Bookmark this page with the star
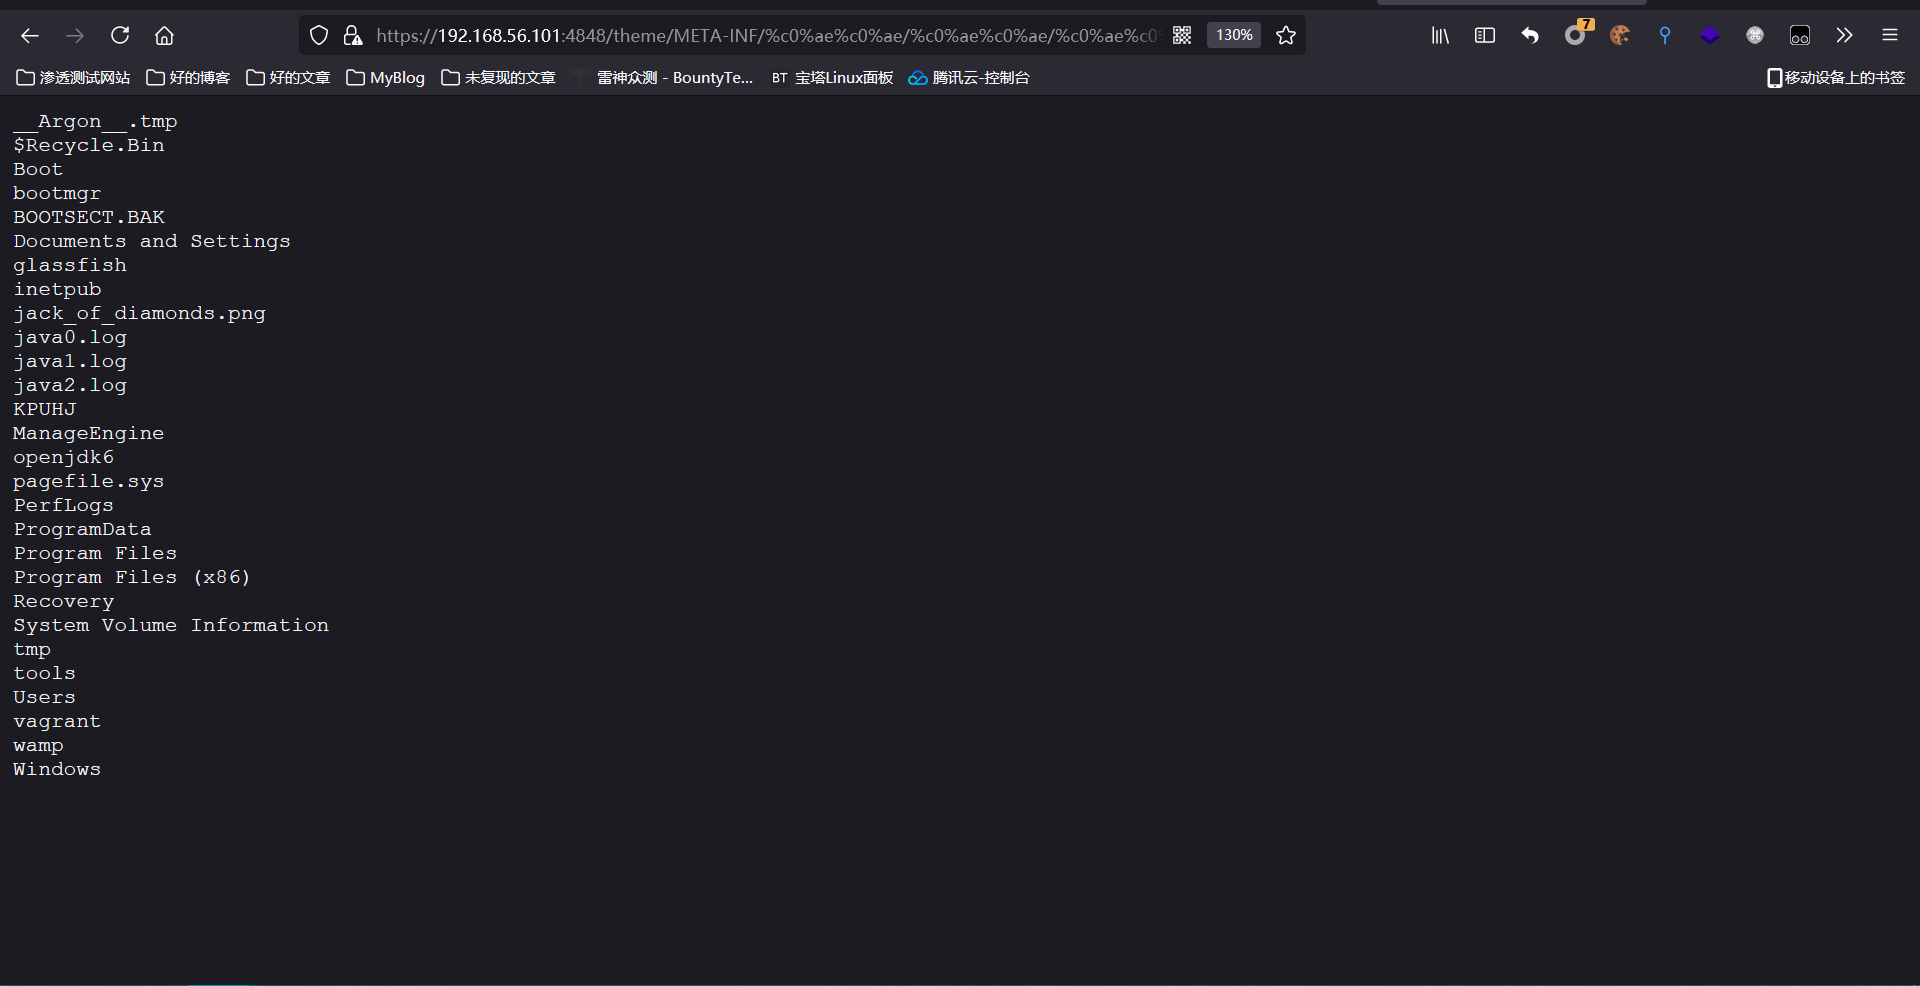The height and width of the screenshot is (986, 1920). coord(1286,36)
